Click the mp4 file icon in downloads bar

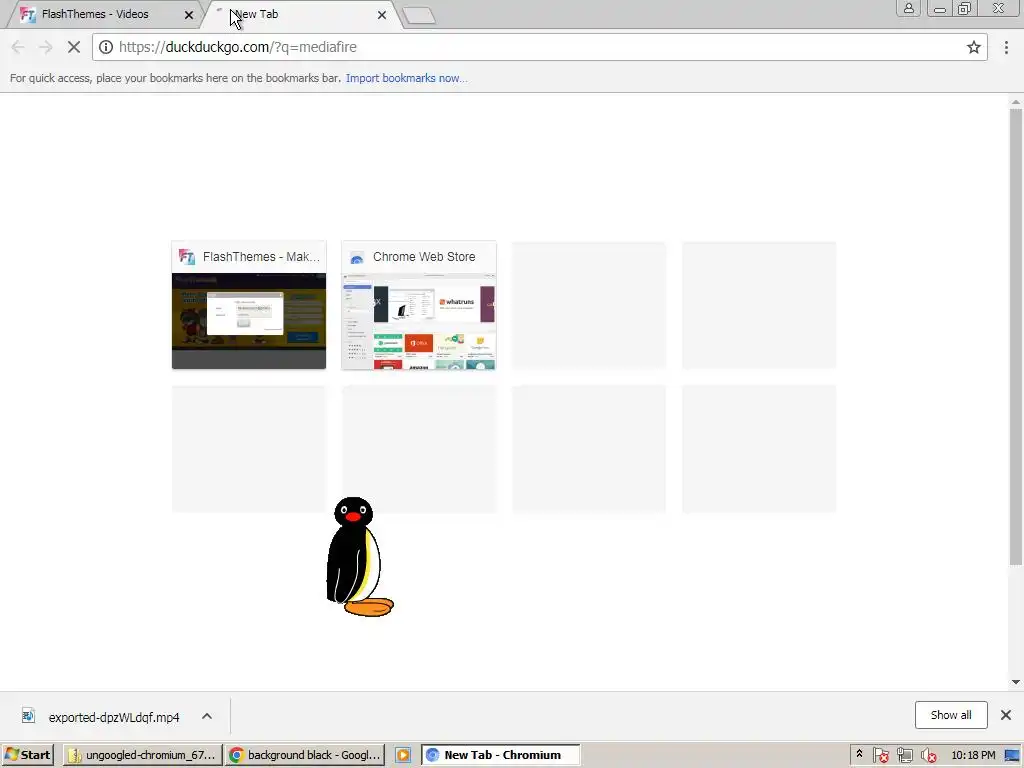click(28, 716)
